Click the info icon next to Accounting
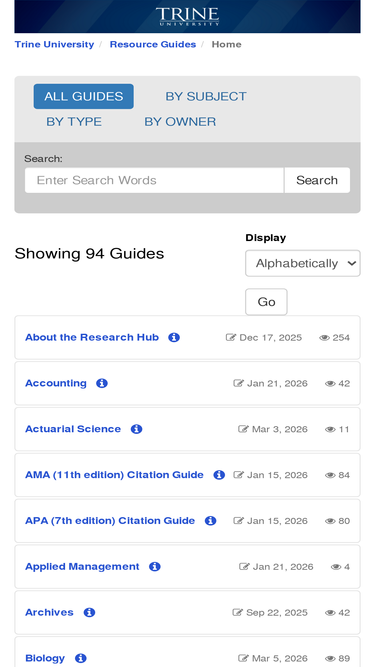The height and width of the screenshot is (667, 375). coord(102,383)
